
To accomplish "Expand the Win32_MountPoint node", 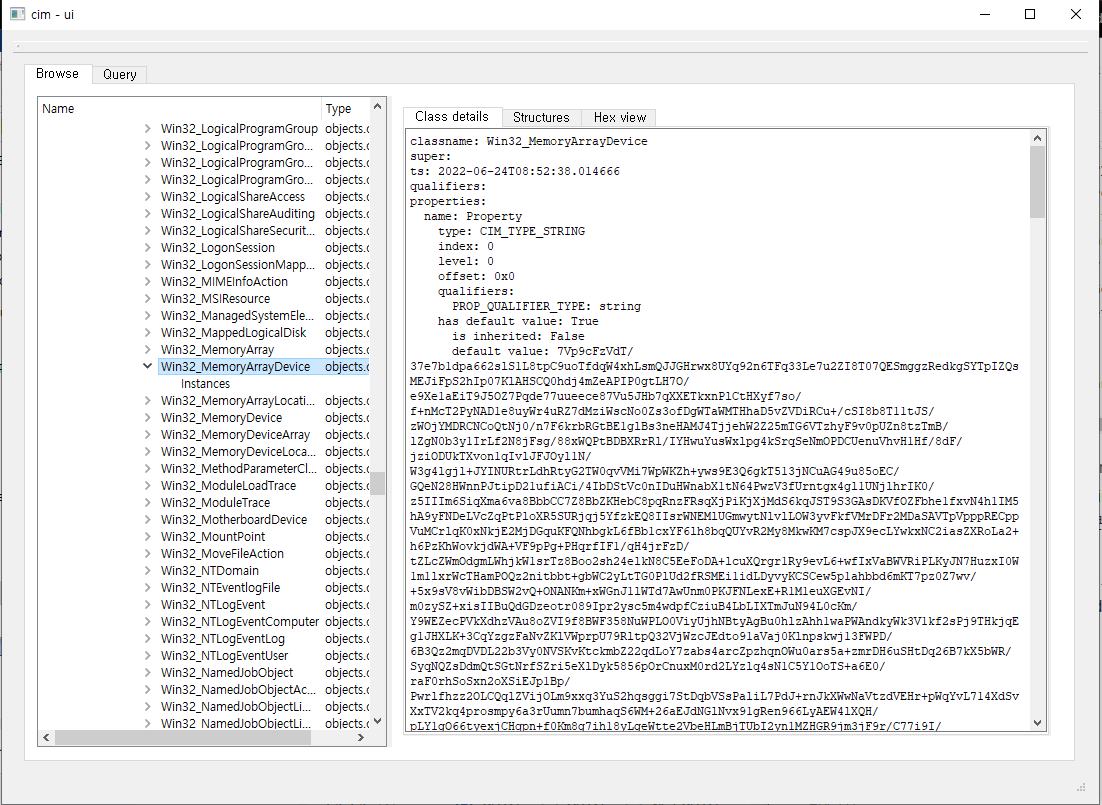I will (x=148, y=536).
